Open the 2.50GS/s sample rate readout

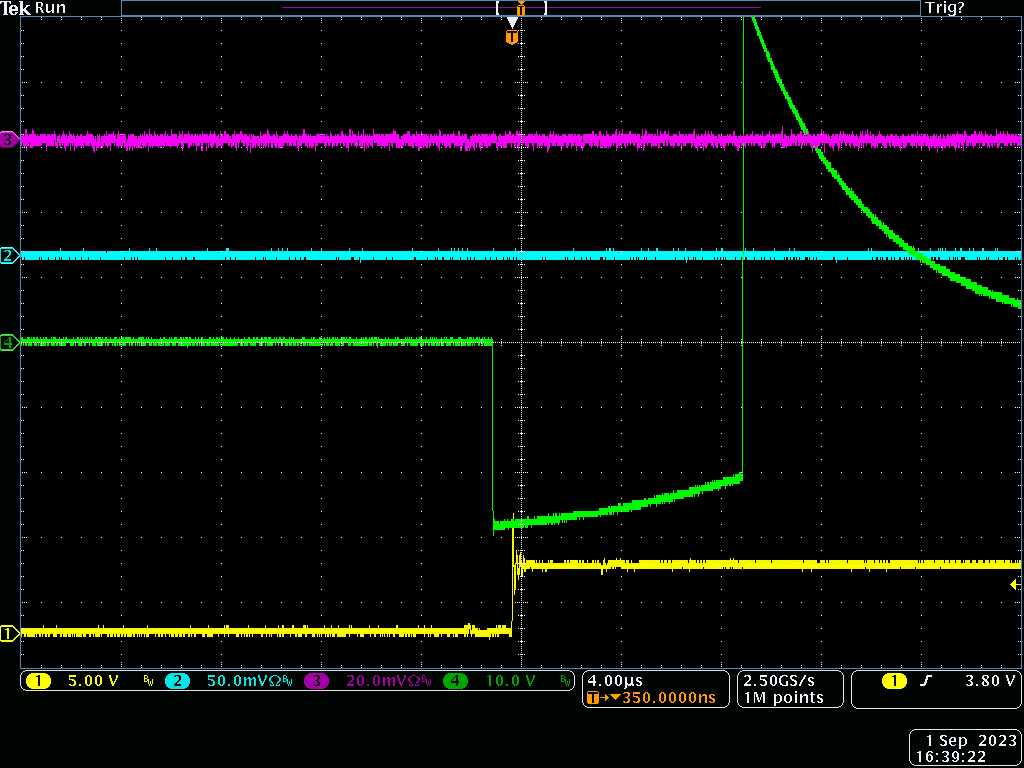click(781, 680)
